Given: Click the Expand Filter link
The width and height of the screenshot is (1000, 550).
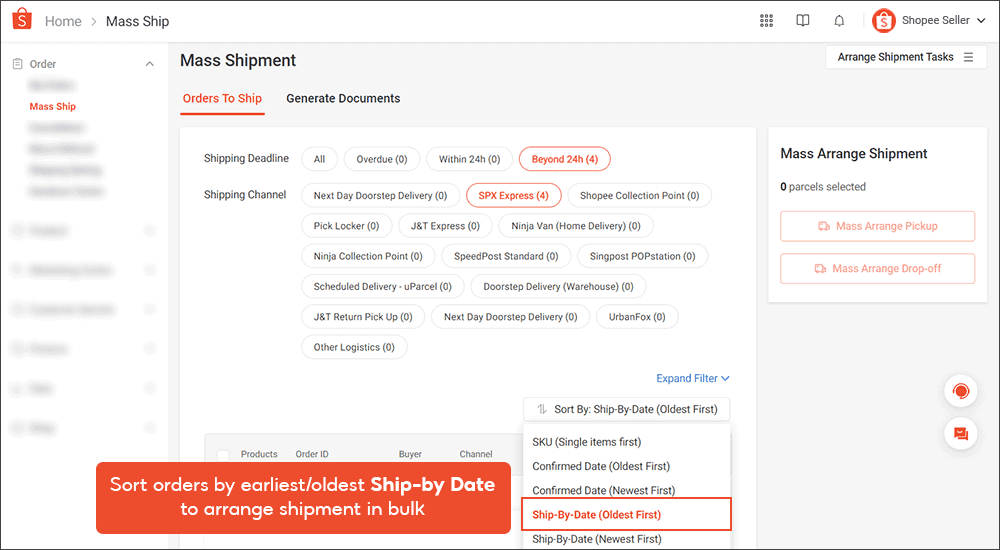Looking at the screenshot, I should click(693, 378).
